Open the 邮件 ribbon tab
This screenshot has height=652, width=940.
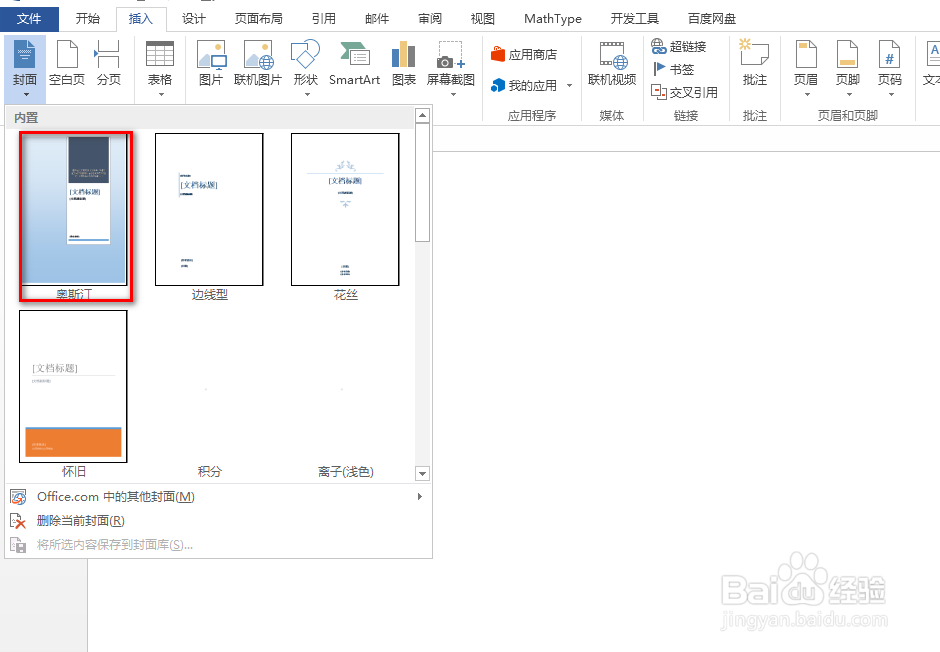click(377, 17)
